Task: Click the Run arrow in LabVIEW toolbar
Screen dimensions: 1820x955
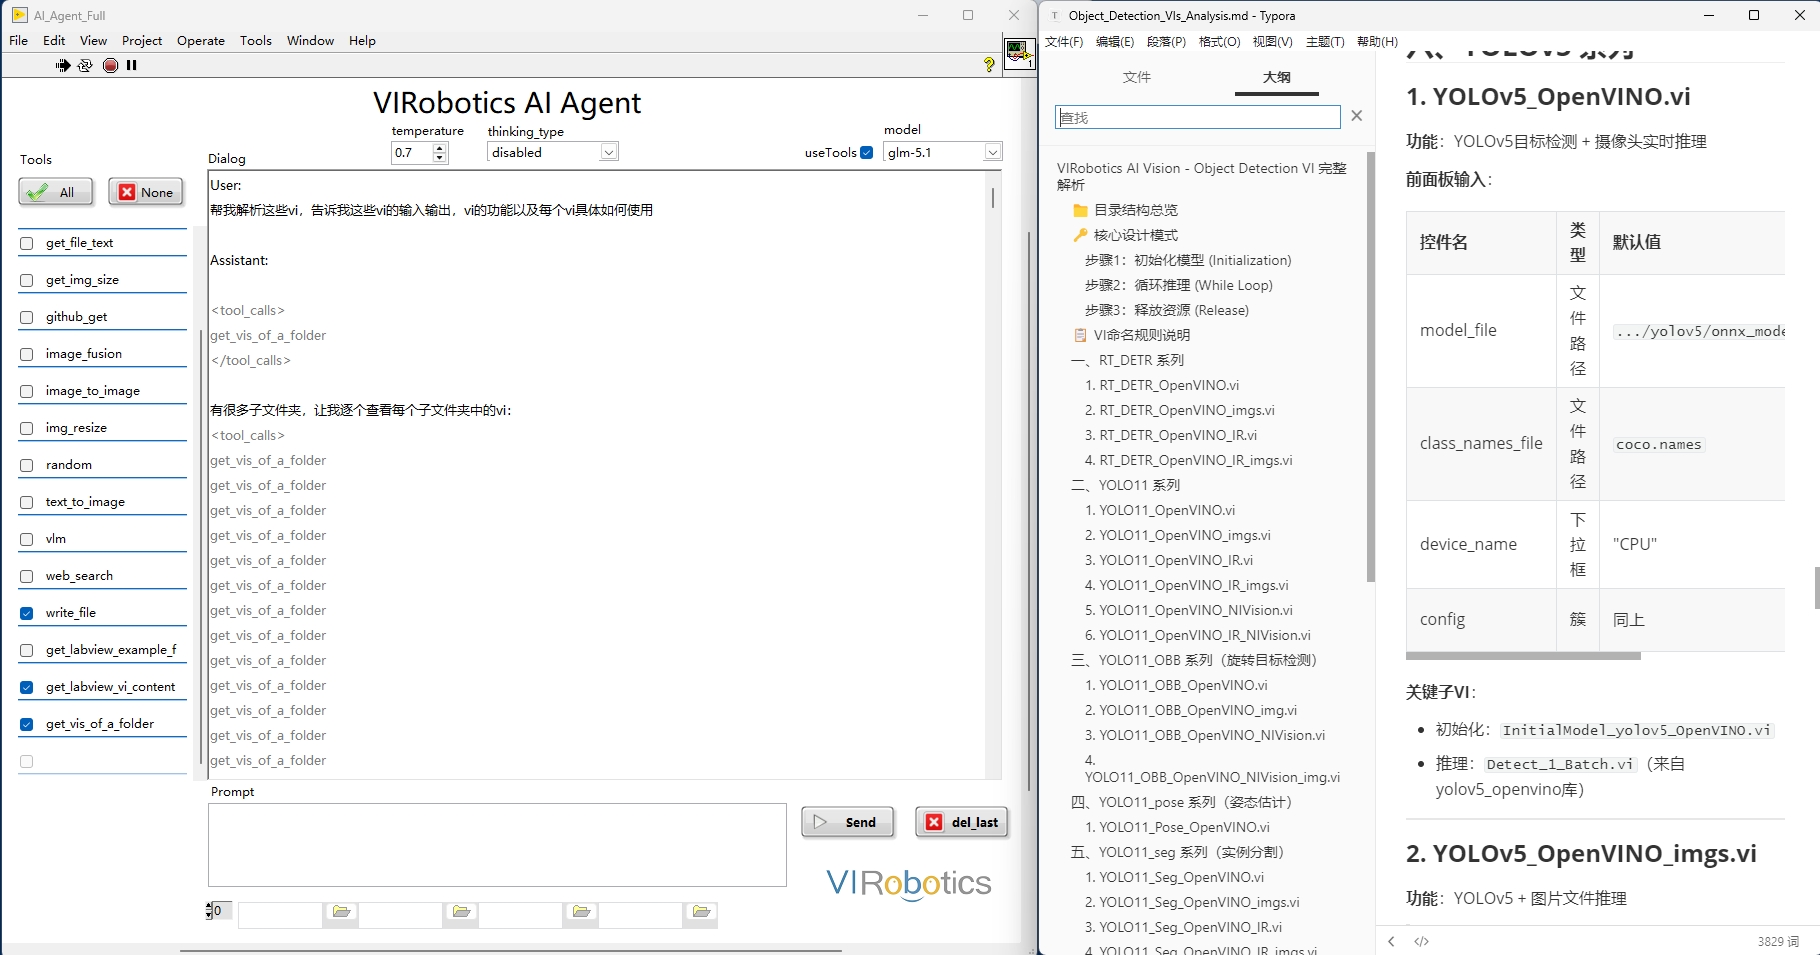Action: coord(63,65)
